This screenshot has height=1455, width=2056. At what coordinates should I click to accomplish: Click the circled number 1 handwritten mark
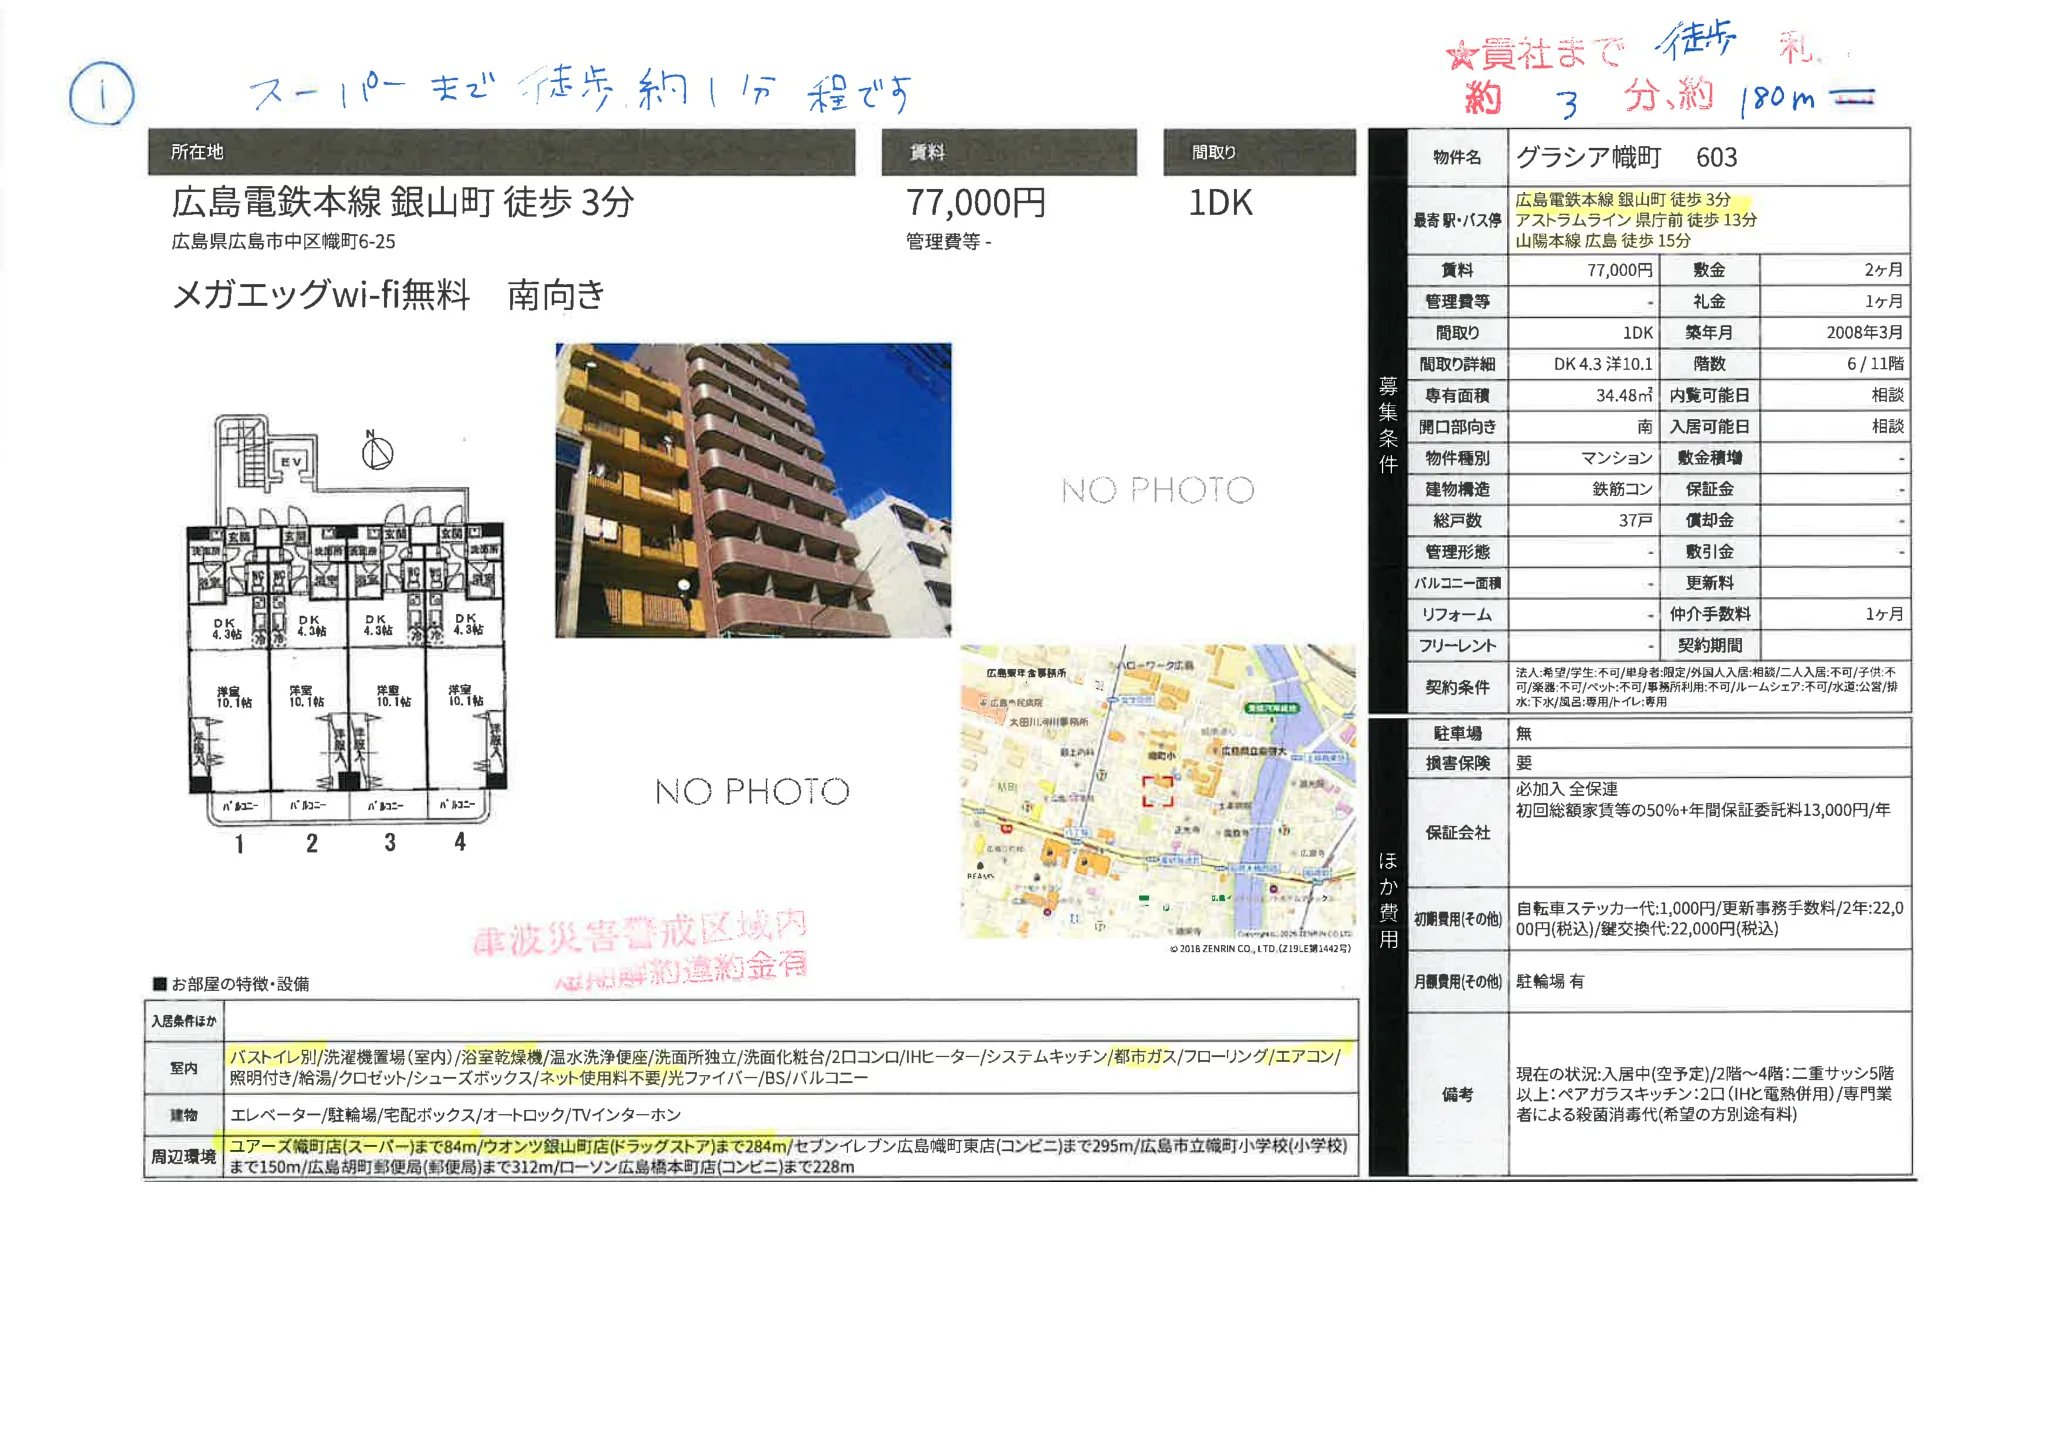[x=102, y=94]
